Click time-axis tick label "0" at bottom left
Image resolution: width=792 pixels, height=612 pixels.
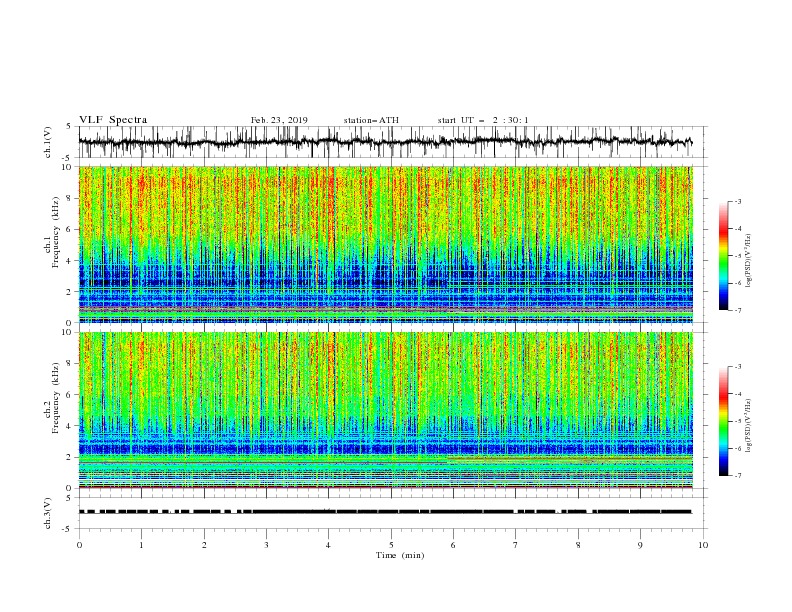click(79, 545)
